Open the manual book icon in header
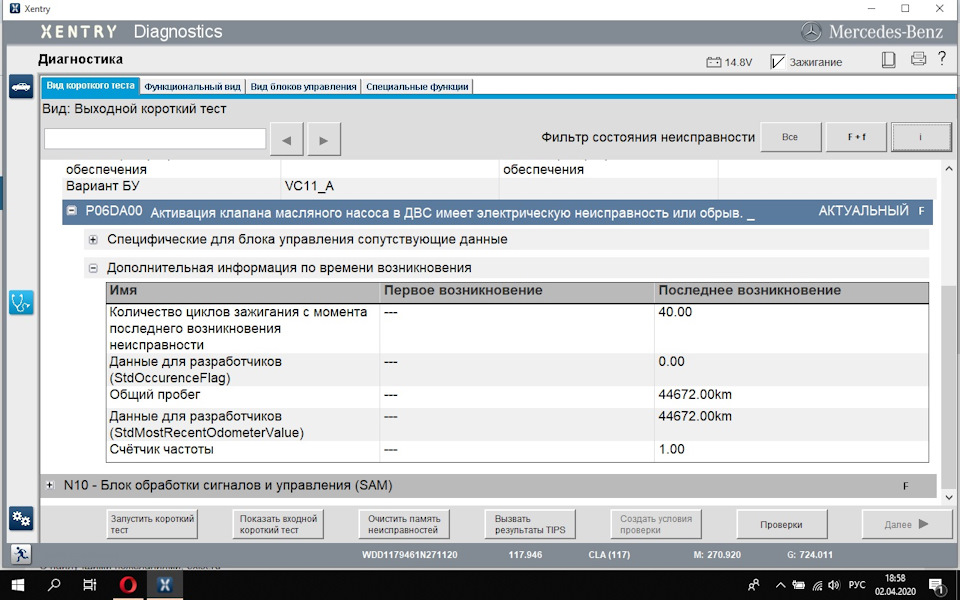This screenshot has height=600, width=960. click(889, 60)
